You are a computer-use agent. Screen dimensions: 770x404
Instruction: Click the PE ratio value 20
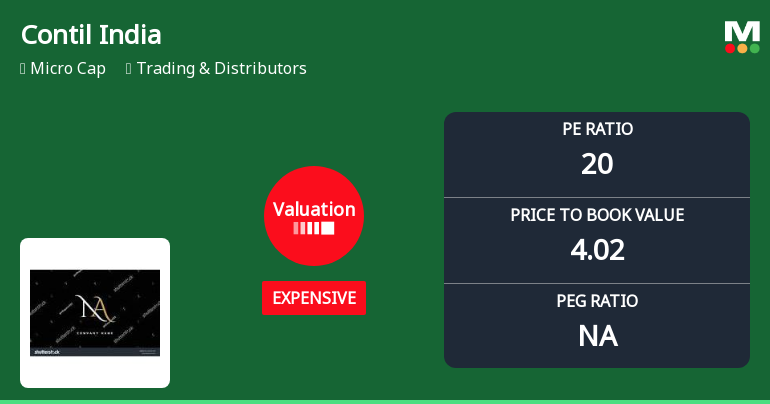point(597,164)
